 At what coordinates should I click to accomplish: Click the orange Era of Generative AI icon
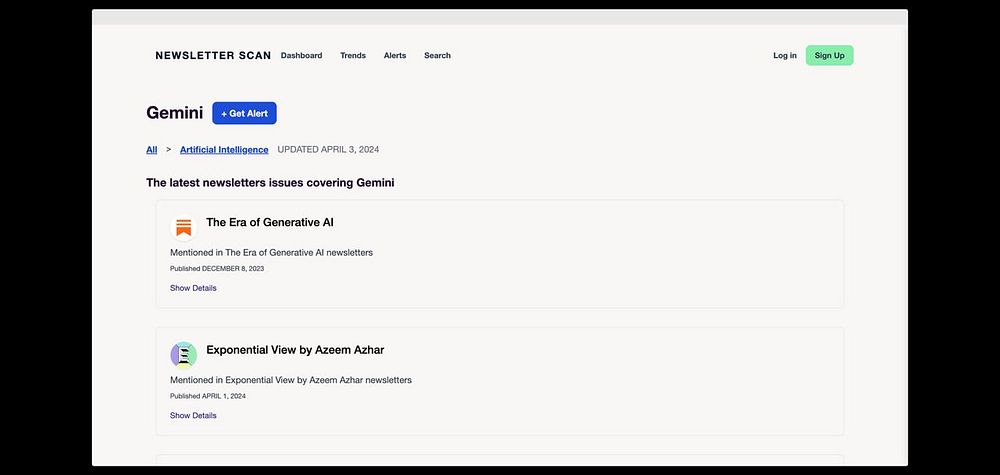point(184,228)
